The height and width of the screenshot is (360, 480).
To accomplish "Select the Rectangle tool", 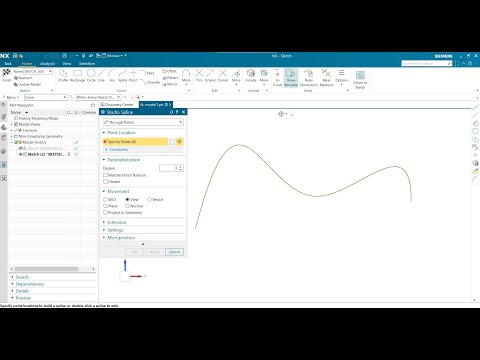I will click(77, 75).
